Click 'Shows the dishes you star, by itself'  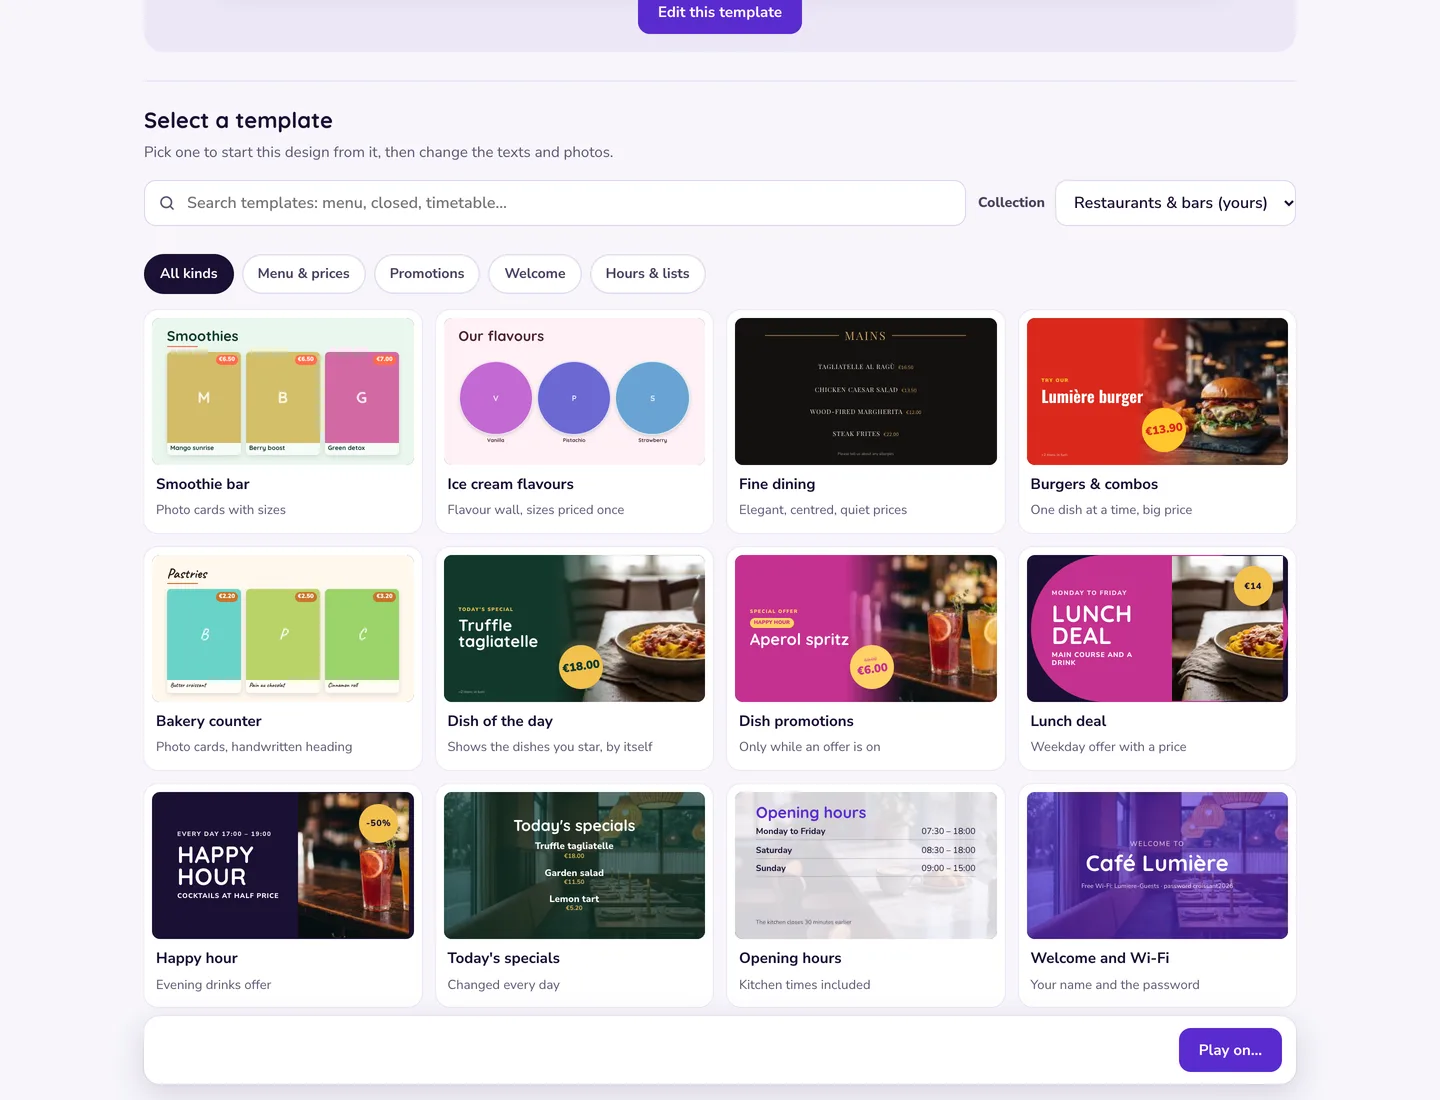550,747
